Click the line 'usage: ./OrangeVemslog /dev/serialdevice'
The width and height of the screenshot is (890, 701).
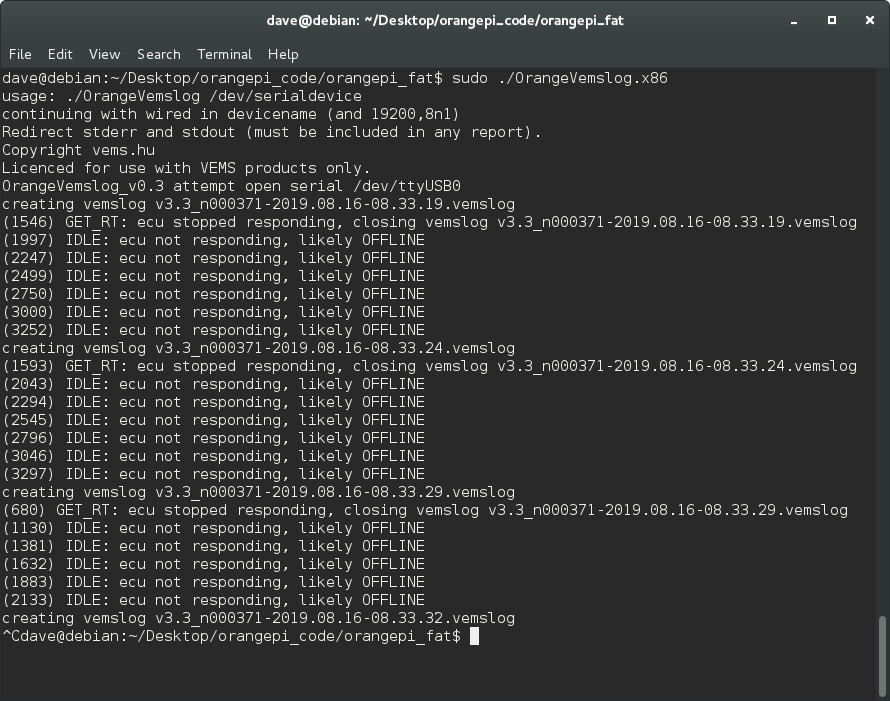(182, 96)
